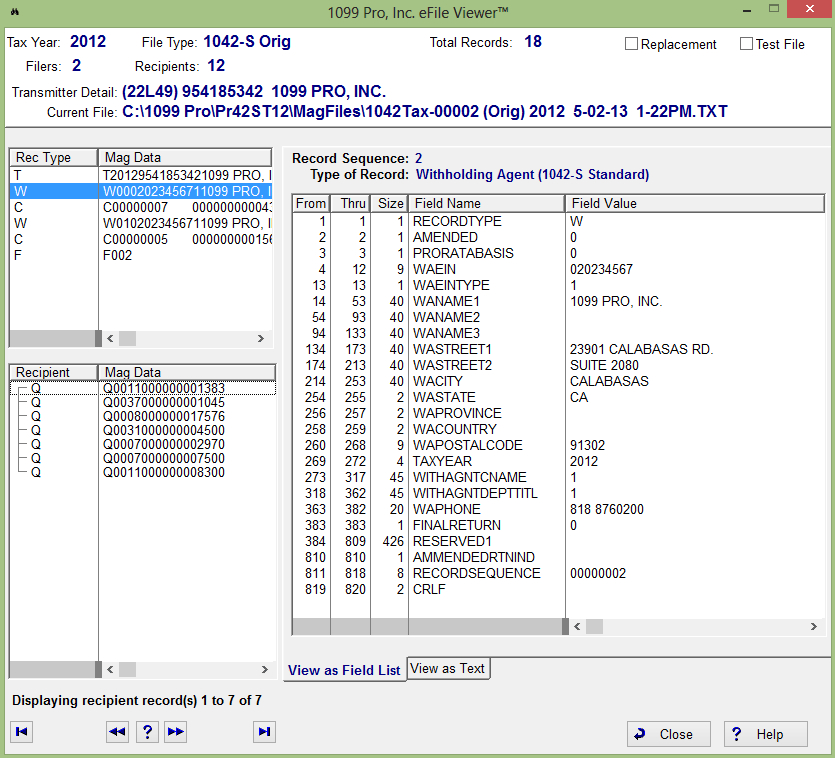Jump to last recipient record page
Image resolution: width=835 pixels, height=758 pixels.
point(264,733)
